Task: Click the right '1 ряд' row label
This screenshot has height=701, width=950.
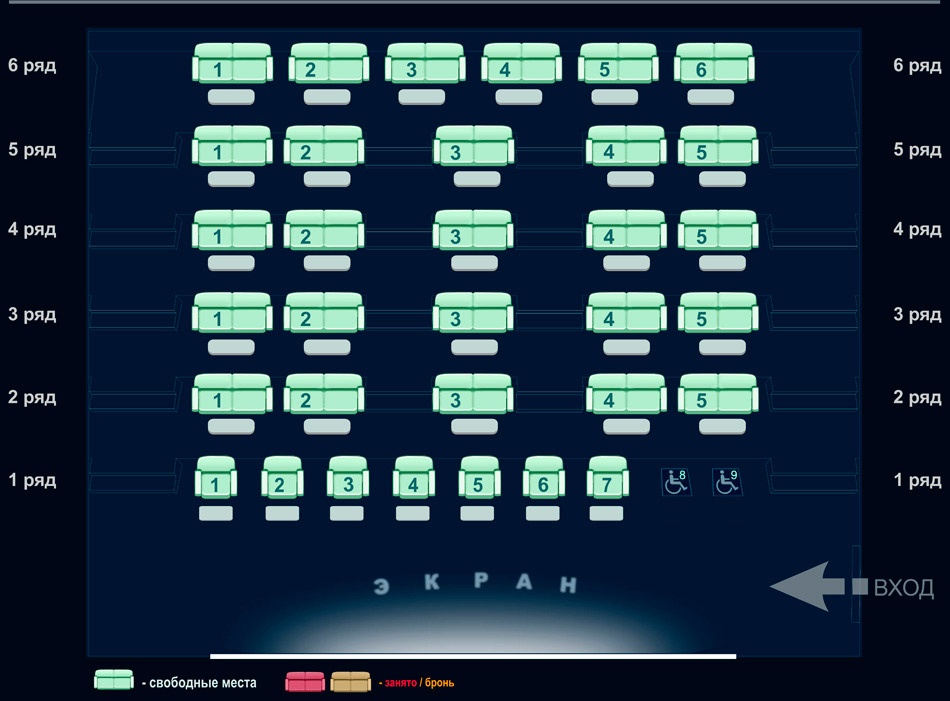Action: click(x=916, y=480)
